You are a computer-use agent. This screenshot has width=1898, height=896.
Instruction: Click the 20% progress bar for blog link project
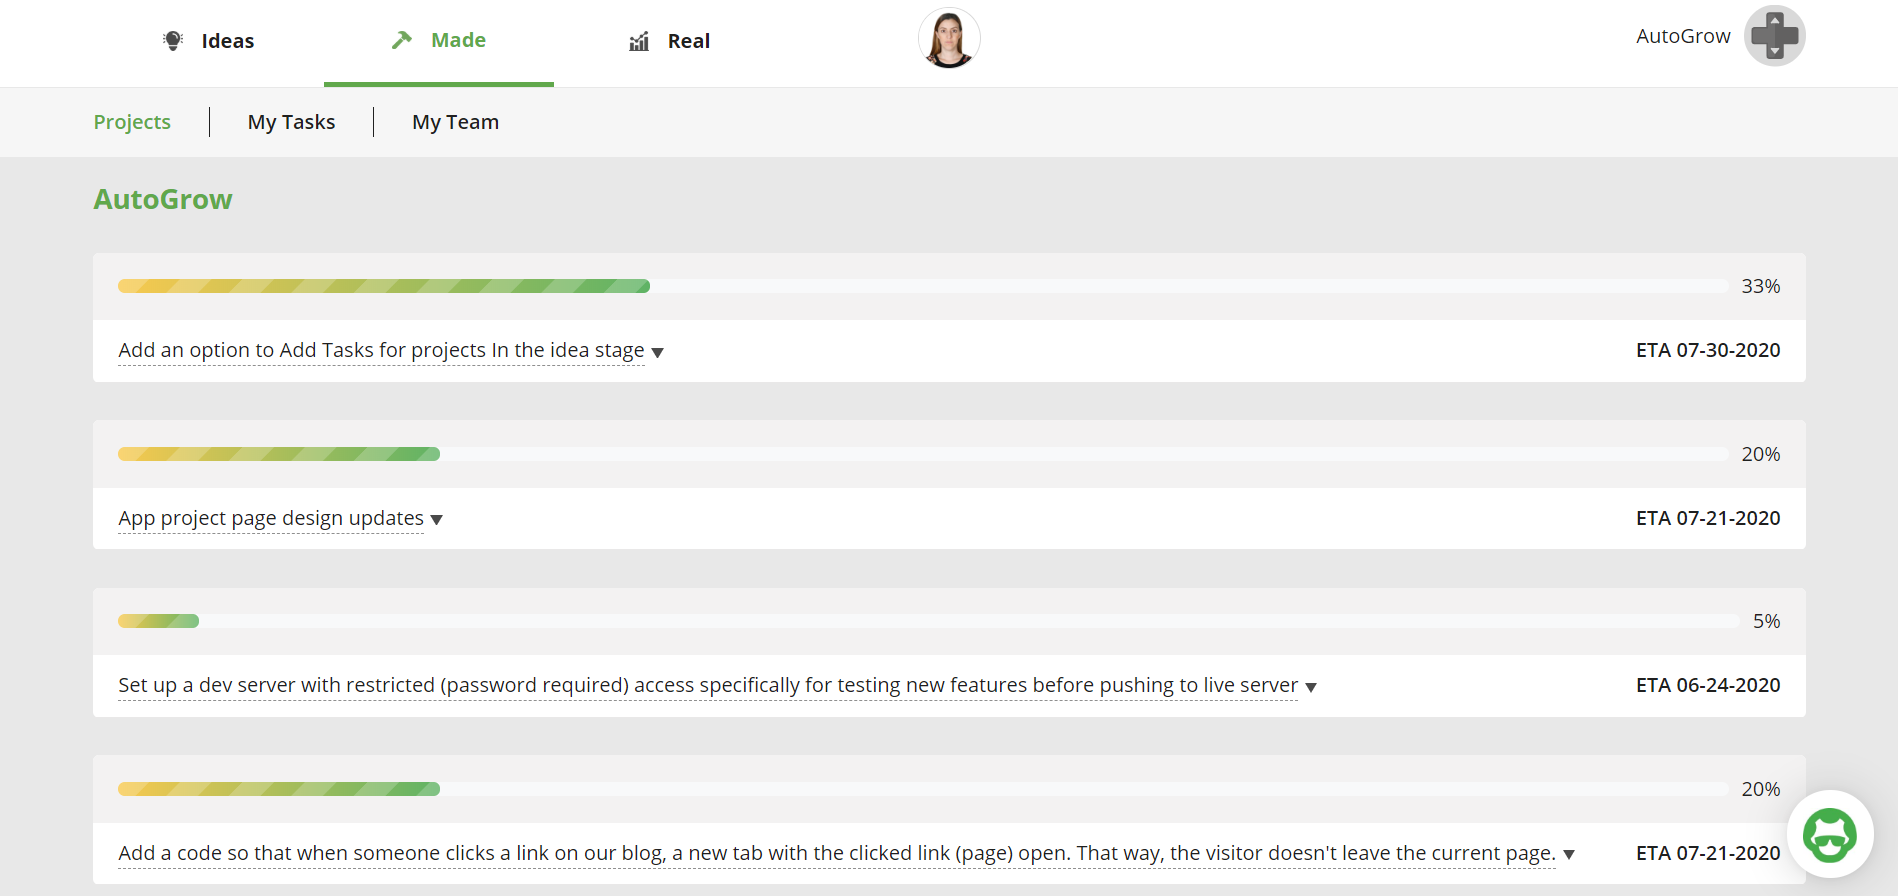point(923,789)
